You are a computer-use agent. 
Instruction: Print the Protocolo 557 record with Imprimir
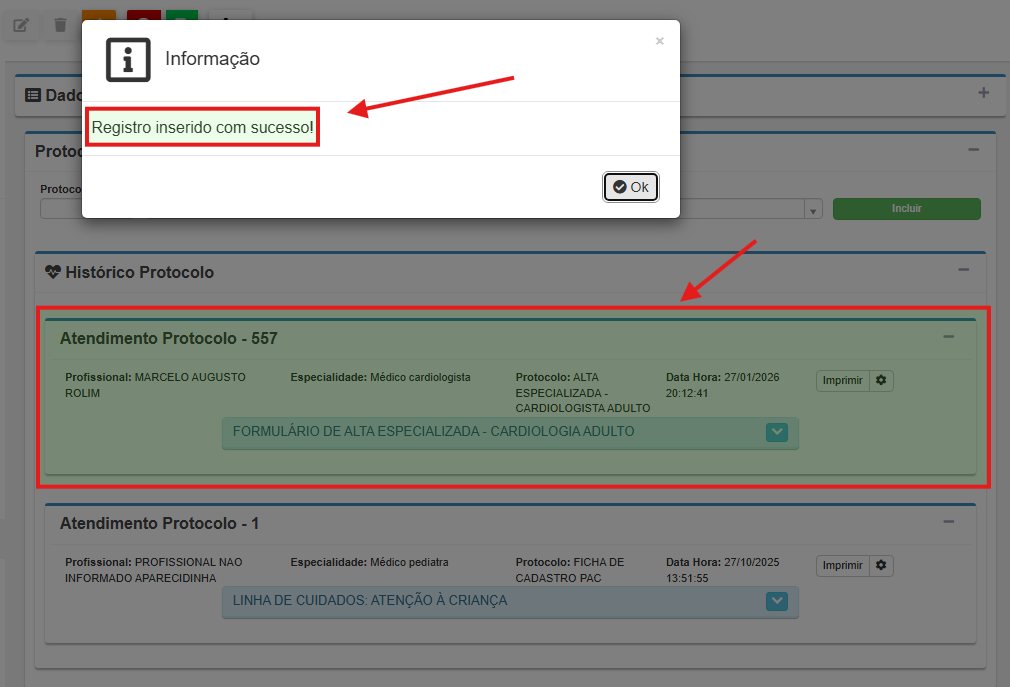click(x=842, y=381)
